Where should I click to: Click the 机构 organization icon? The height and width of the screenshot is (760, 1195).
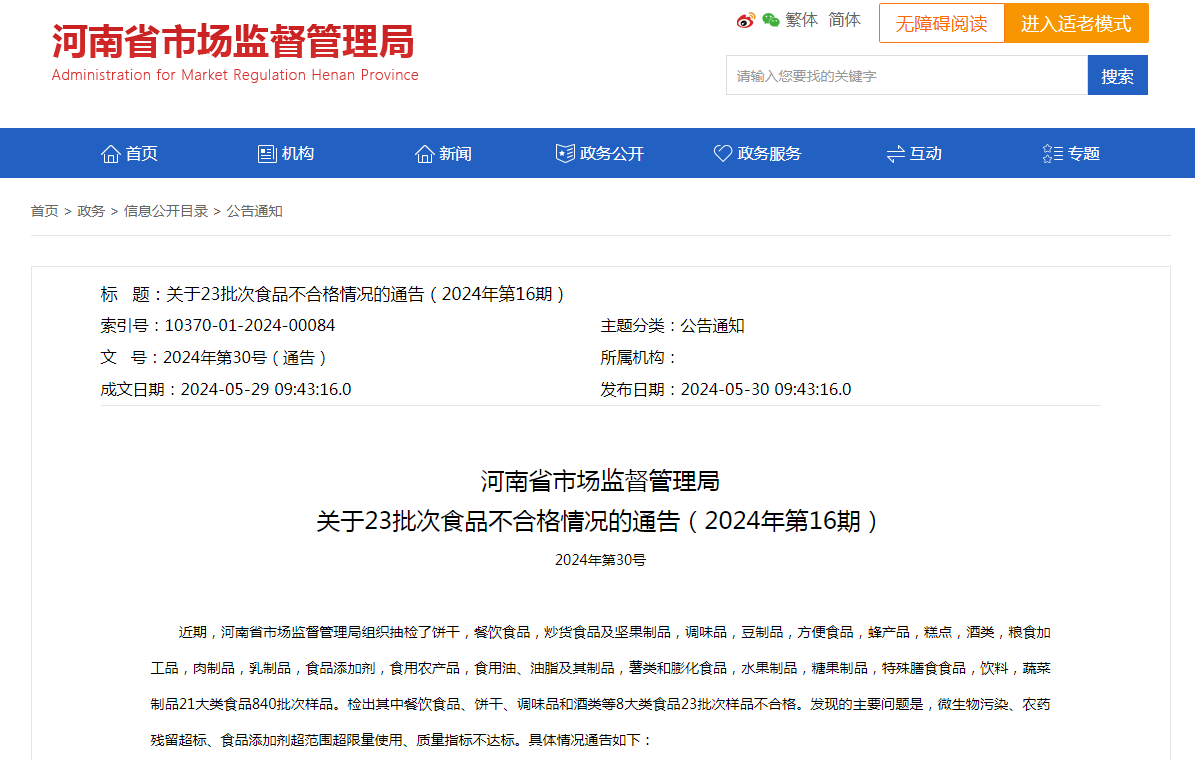[266, 152]
